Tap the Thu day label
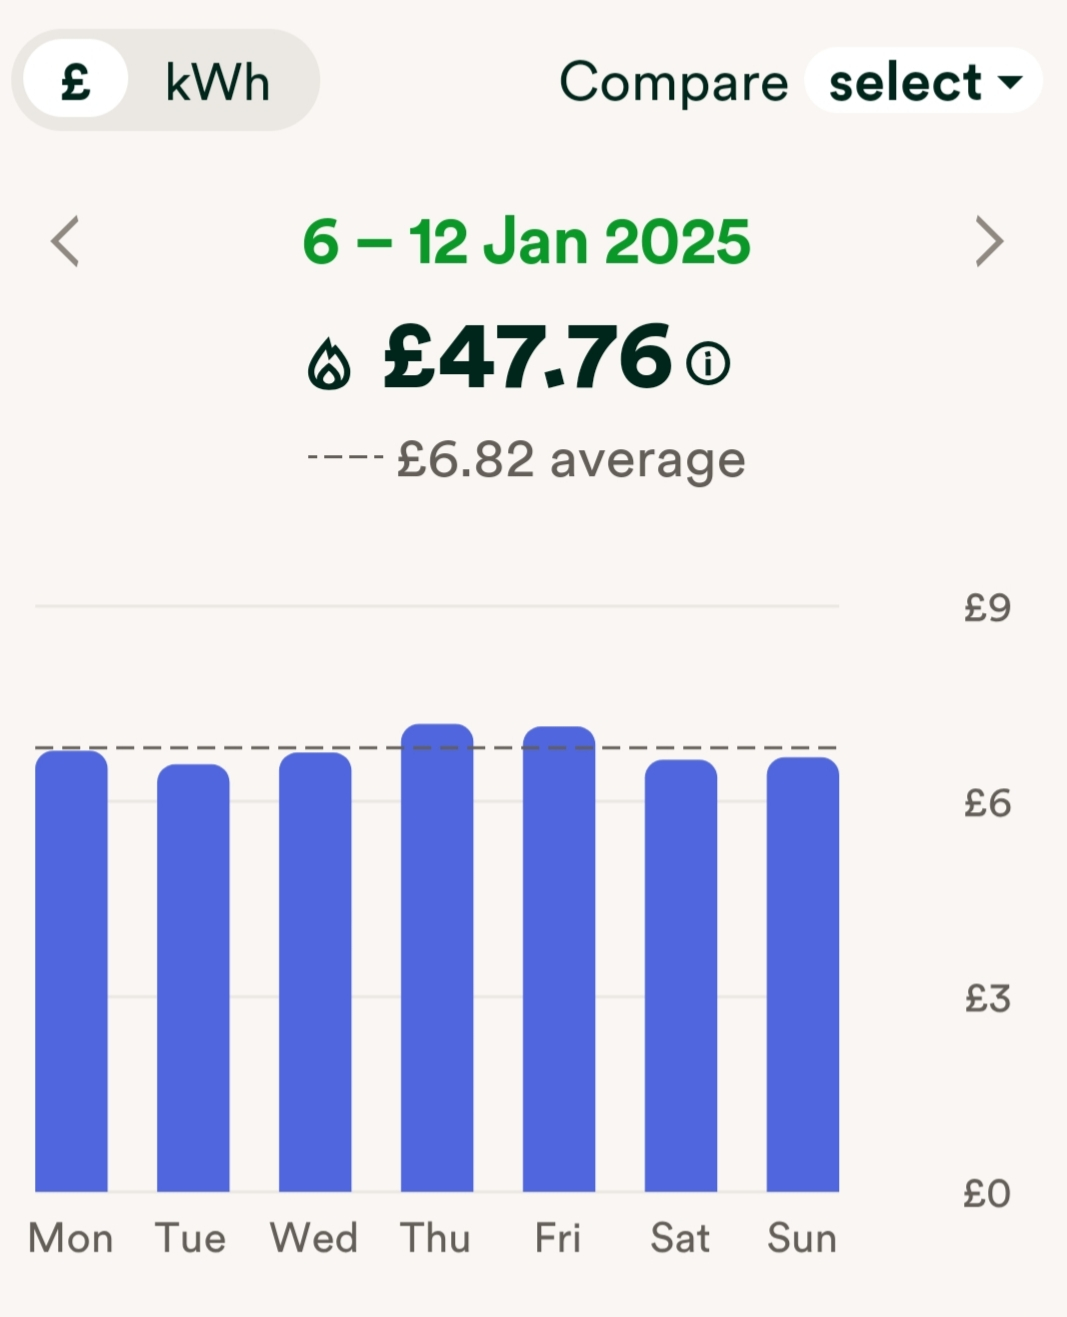 [x=436, y=1238]
